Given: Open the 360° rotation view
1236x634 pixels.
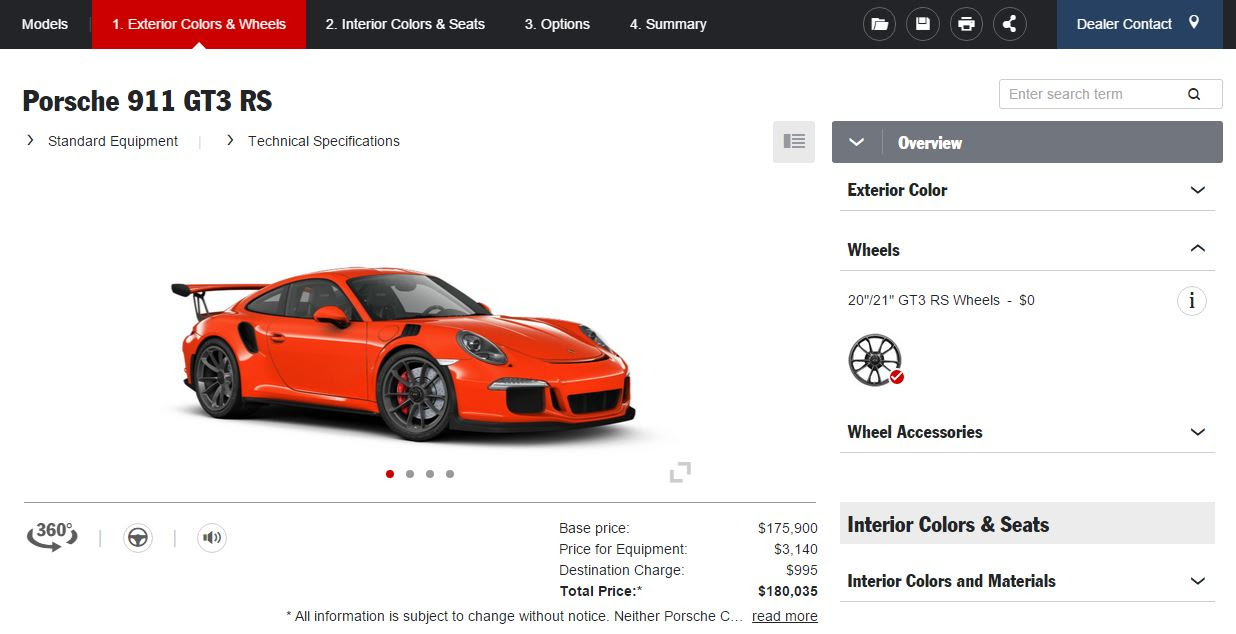Looking at the screenshot, I should coord(53,536).
